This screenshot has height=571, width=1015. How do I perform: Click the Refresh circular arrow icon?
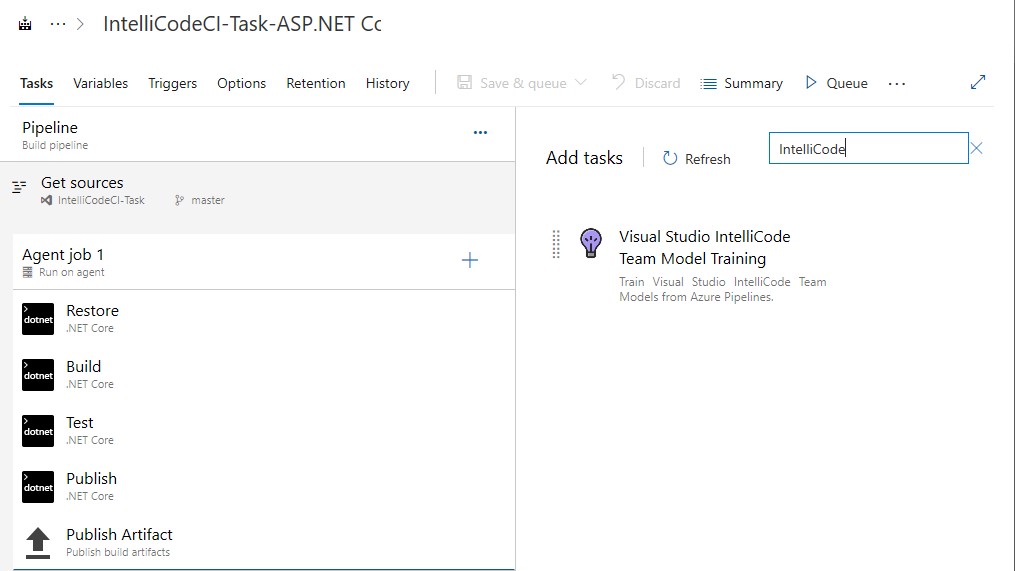tap(670, 158)
